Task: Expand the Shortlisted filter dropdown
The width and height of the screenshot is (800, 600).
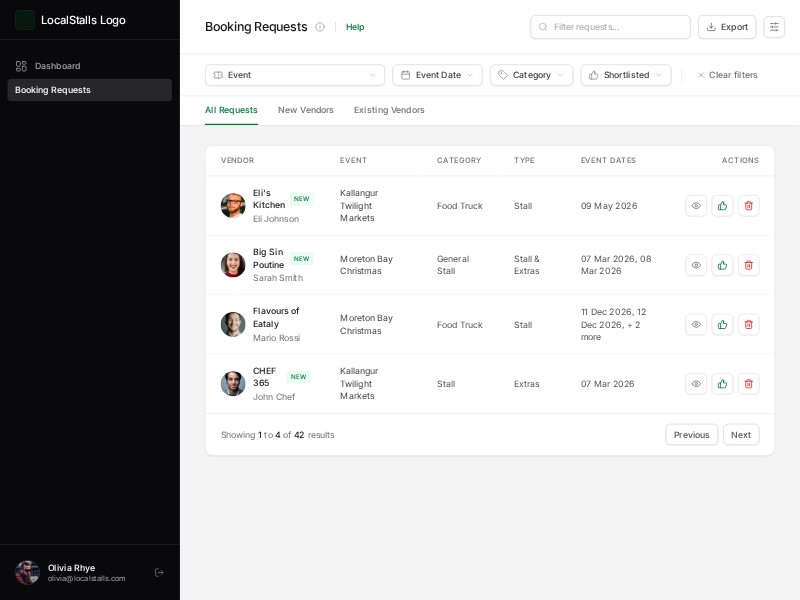Action: point(625,75)
